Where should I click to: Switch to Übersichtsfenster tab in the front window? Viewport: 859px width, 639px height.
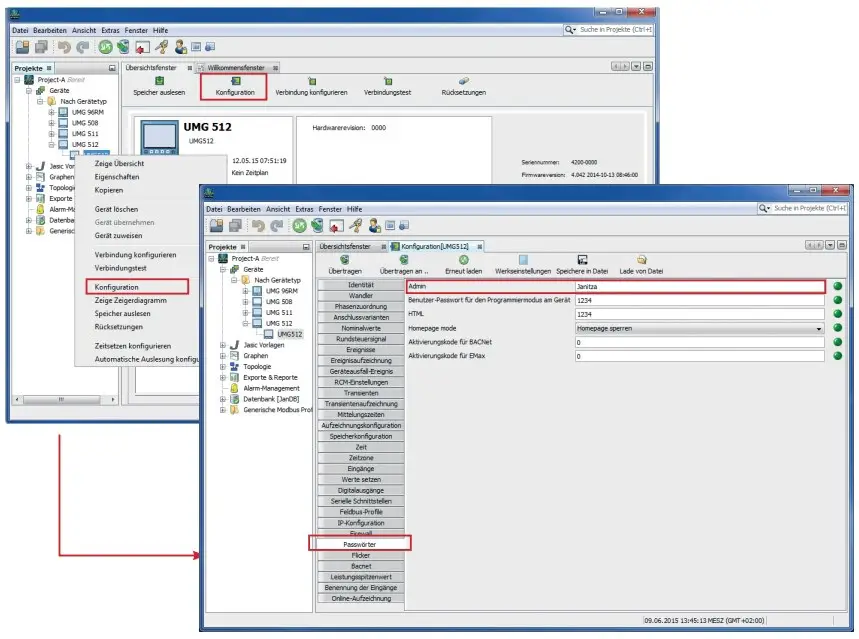pos(345,247)
